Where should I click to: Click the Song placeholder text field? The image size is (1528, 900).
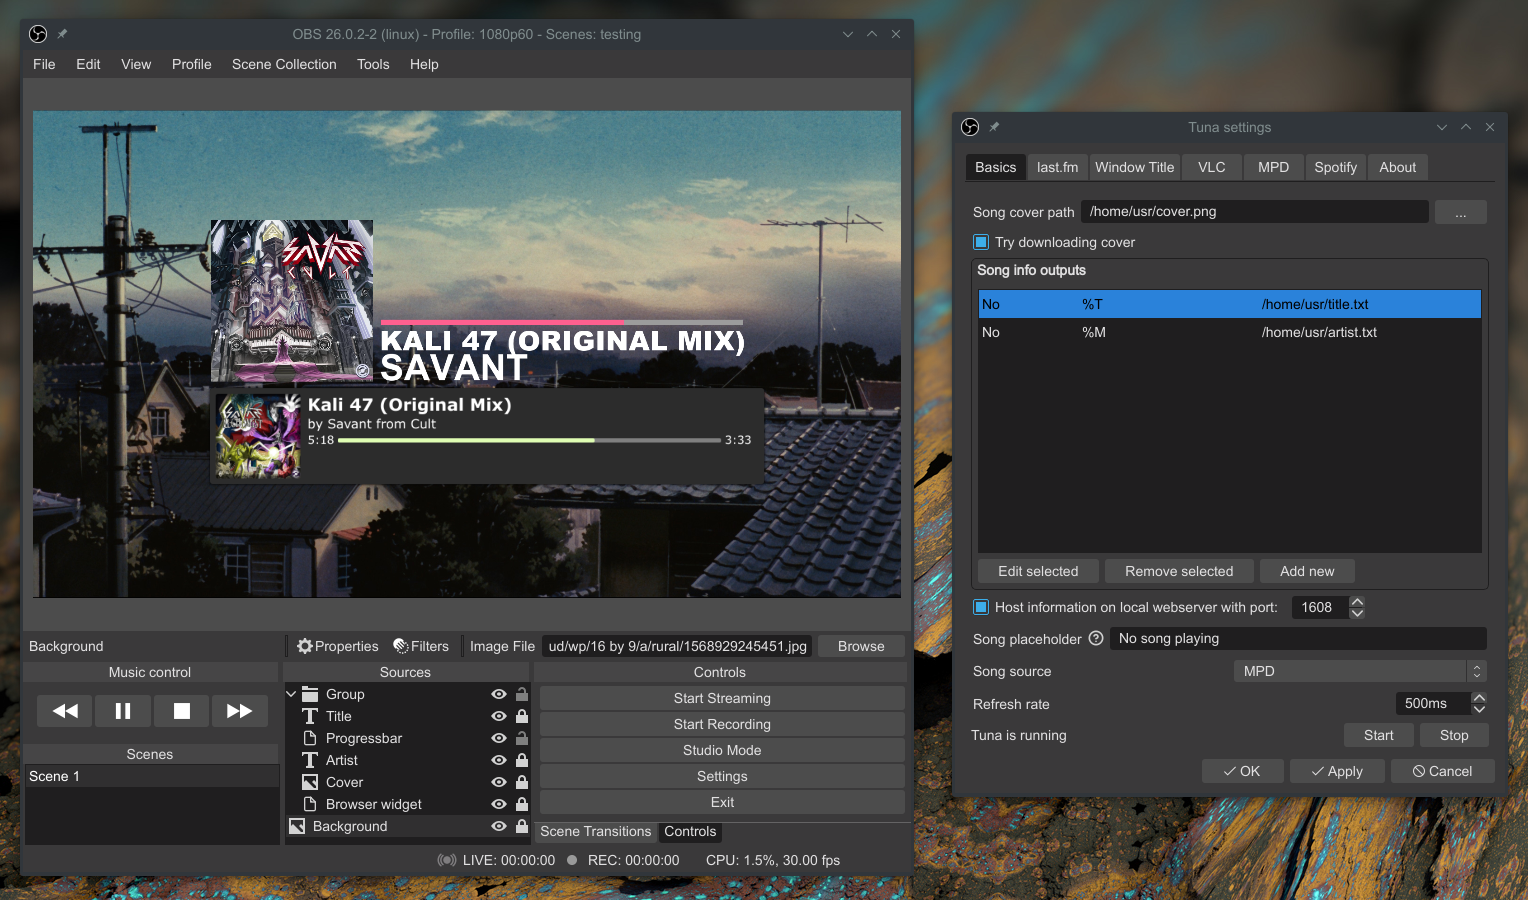pyautogui.click(x=1298, y=638)
